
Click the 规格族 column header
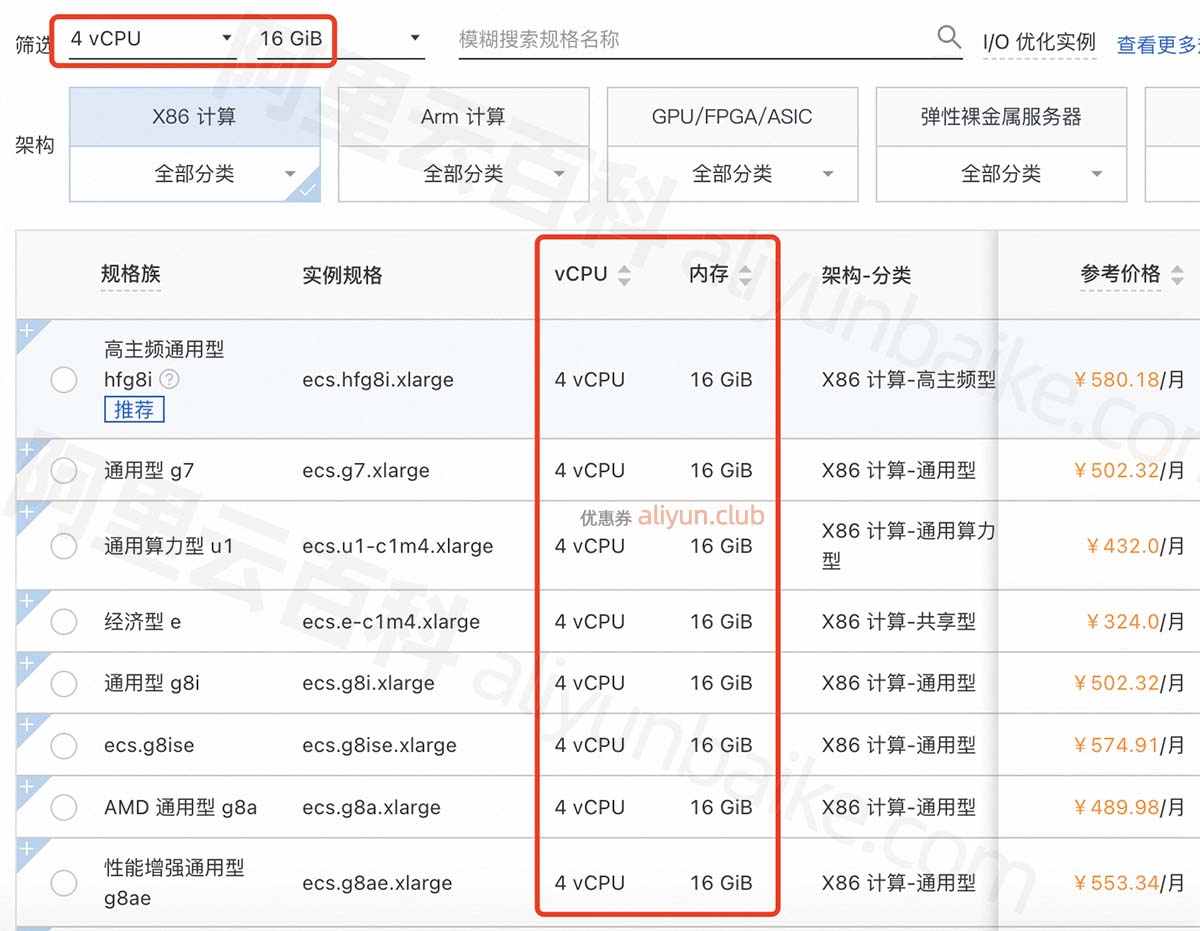[x=131, y=274]
